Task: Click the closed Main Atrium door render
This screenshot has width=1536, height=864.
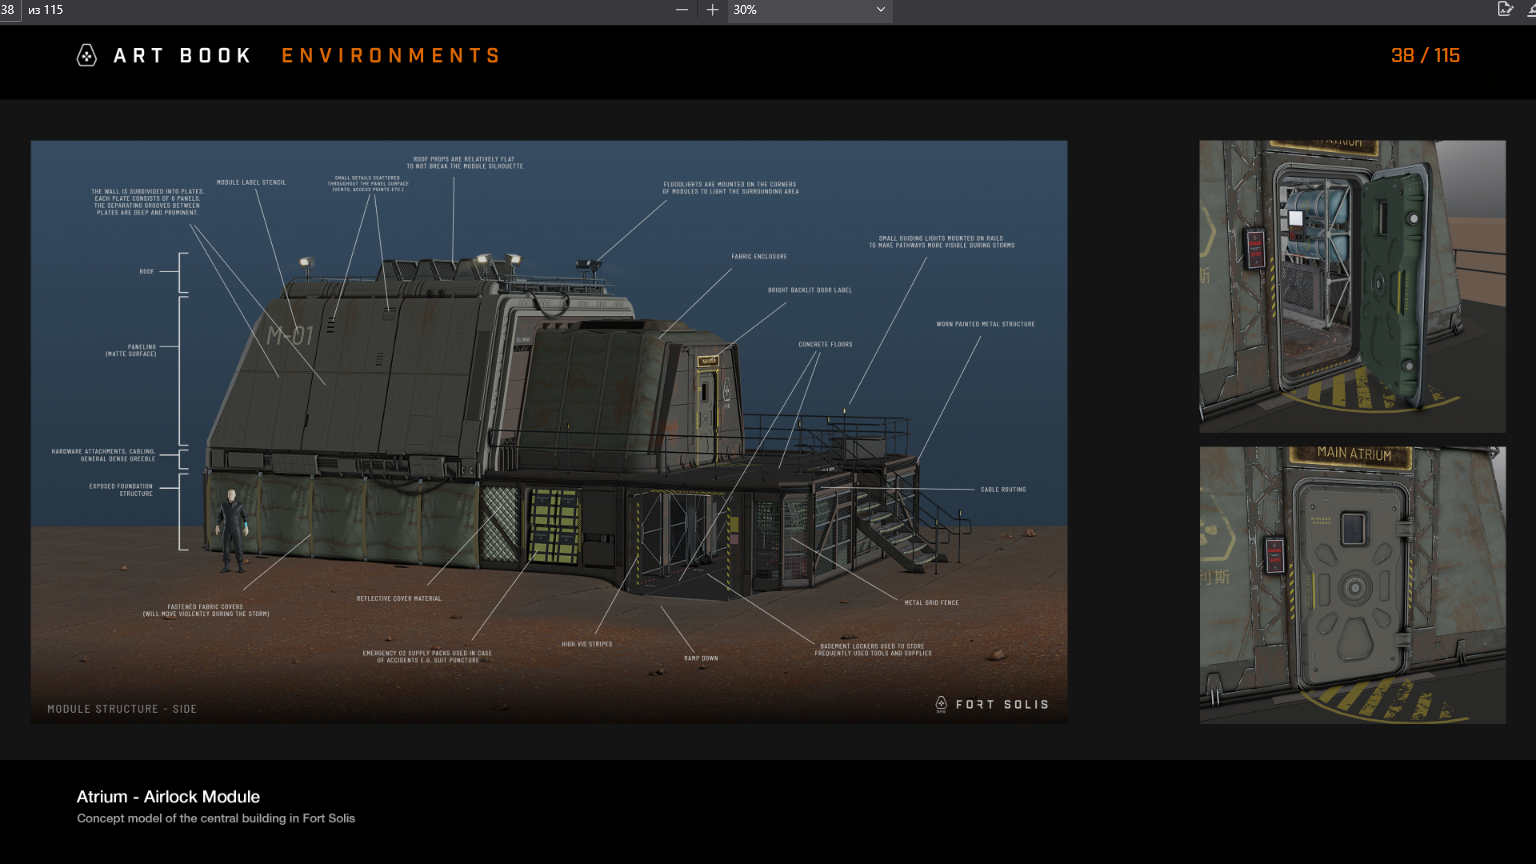Action: point(1352,585)
